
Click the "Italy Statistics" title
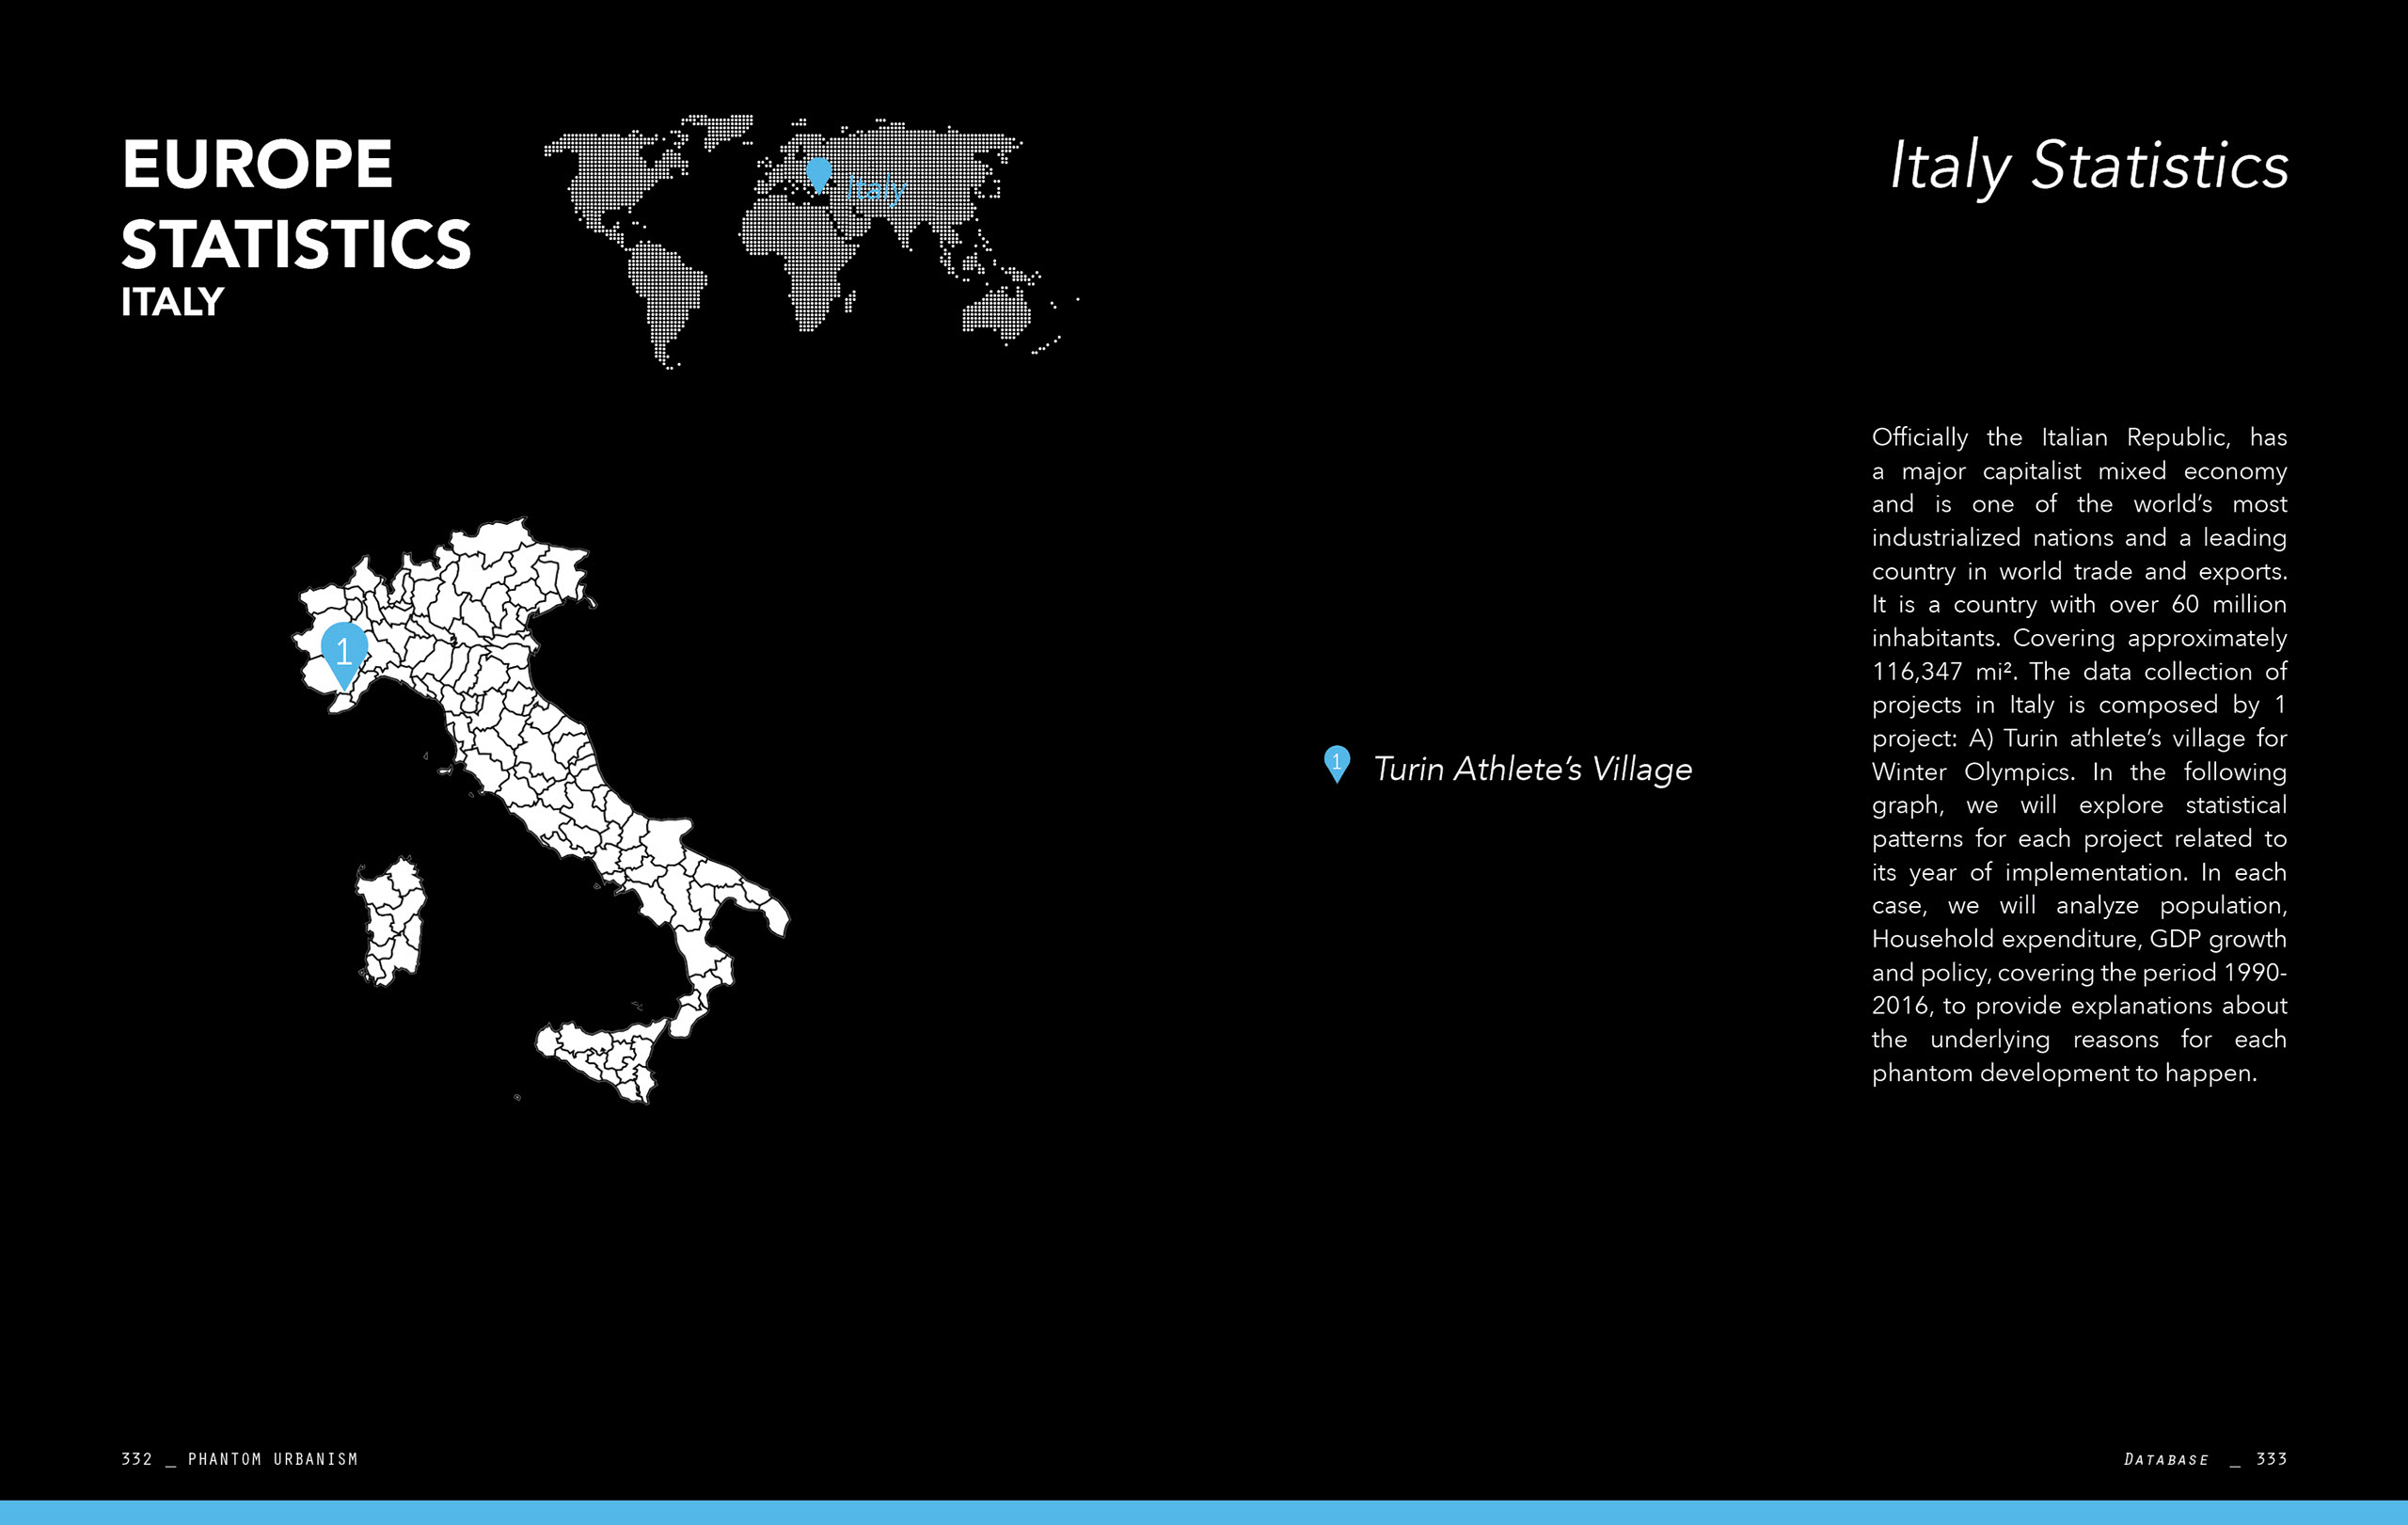tap(2088, 165)
